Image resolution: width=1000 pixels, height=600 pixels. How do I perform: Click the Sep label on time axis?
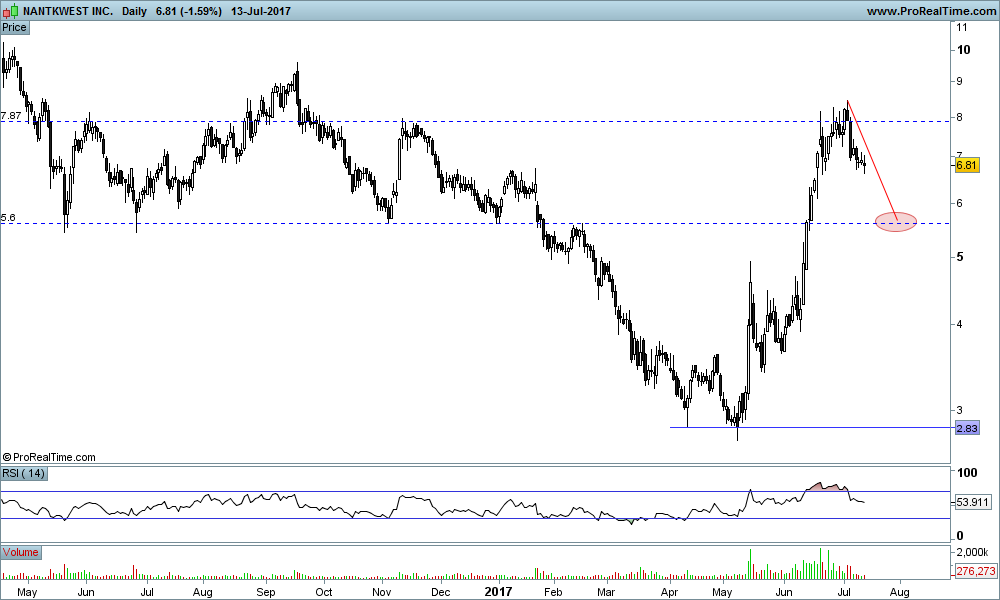(265, 592)
